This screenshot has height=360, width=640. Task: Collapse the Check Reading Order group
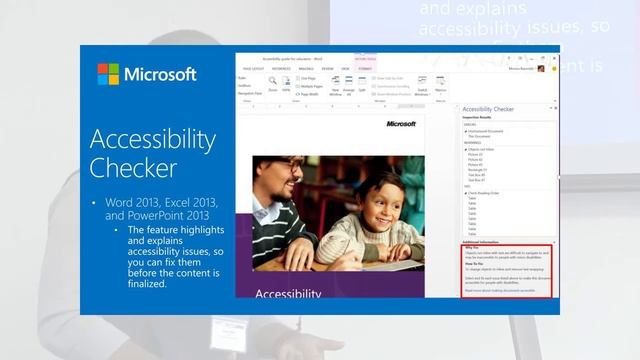point(466,193)
